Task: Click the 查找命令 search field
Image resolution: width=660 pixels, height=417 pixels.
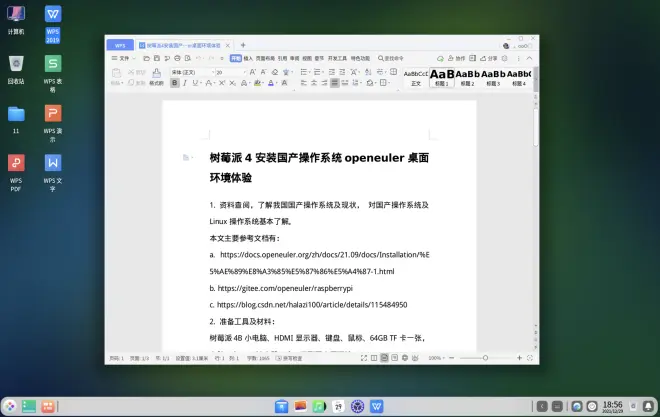Action: tap(391, 58)
